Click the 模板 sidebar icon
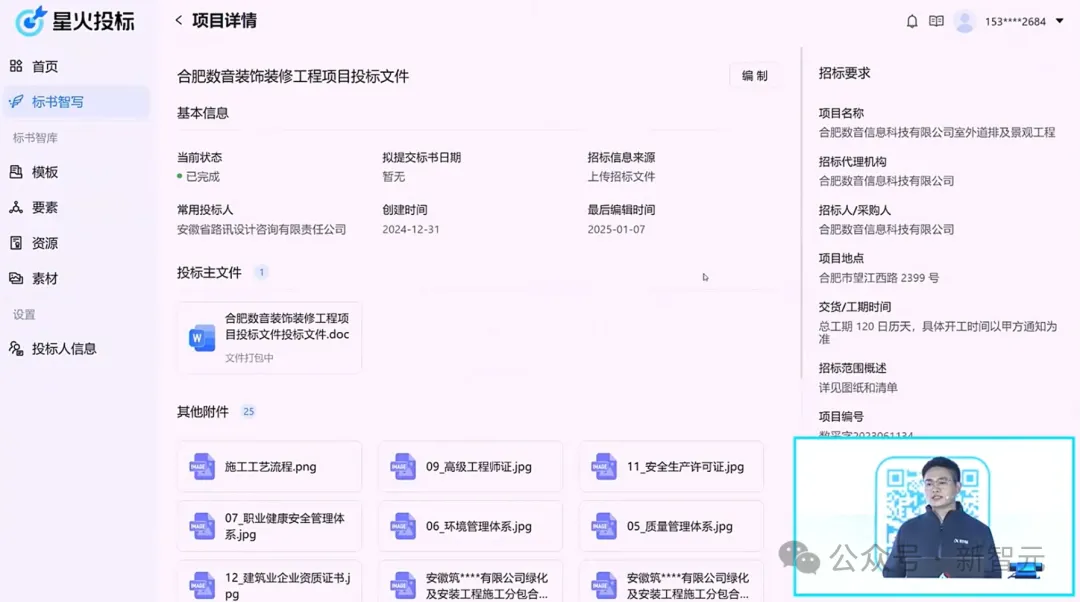The image size is (1080, 602). click(x=16, y=172)
